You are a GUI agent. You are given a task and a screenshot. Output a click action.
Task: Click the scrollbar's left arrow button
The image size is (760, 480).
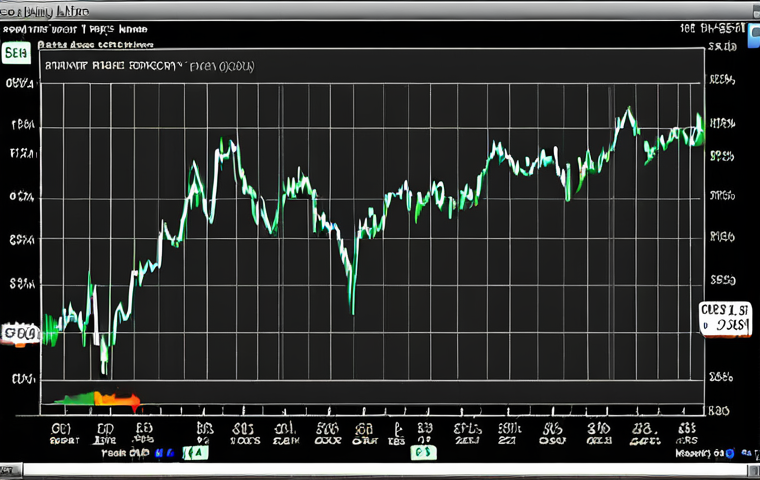pos(11,470)
